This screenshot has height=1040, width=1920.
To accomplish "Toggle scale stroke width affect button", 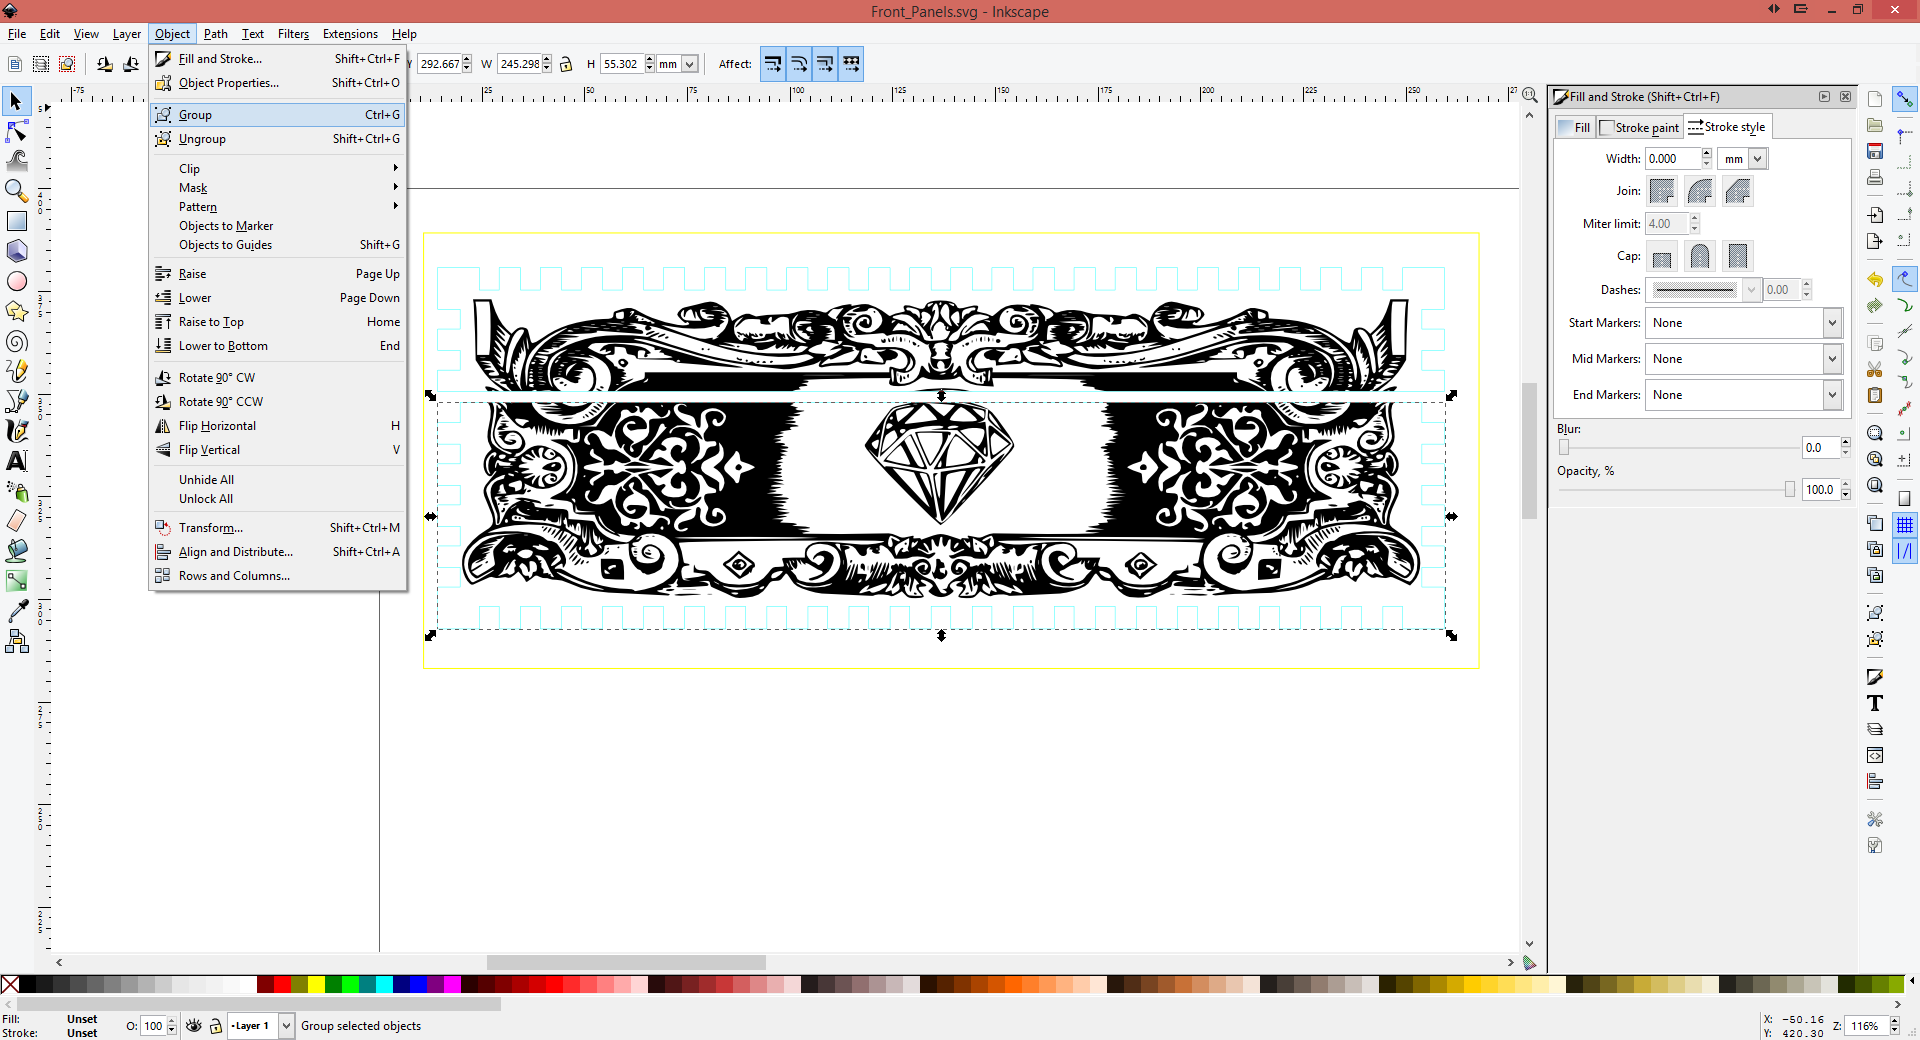I will tap(773, 64).
